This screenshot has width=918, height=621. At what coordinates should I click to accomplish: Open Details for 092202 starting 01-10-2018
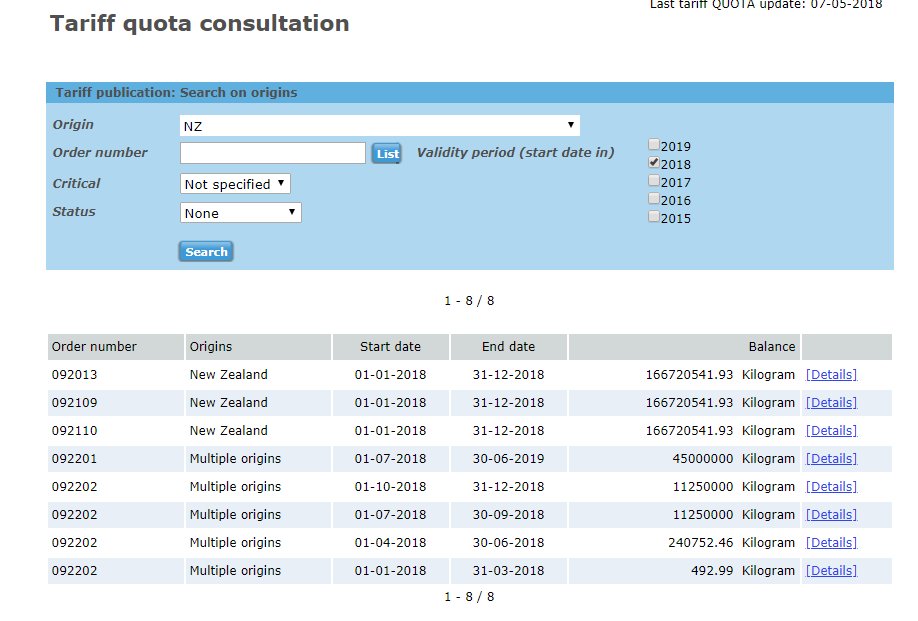[831, 487]
